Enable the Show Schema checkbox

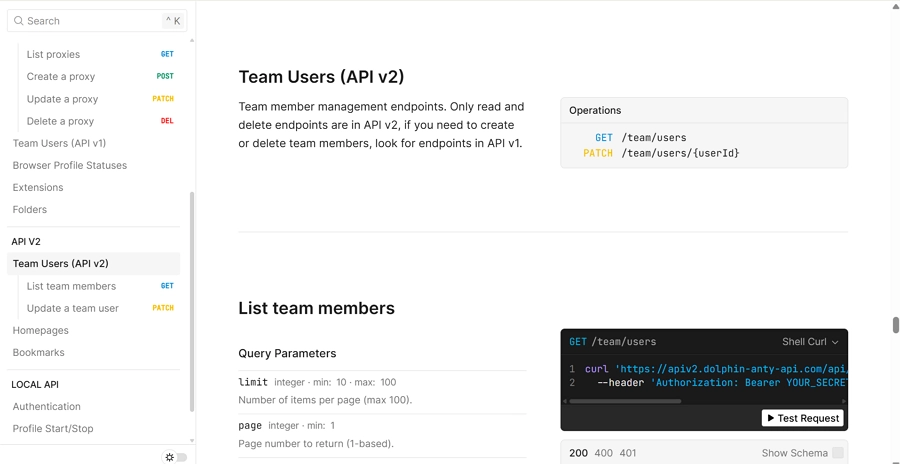(x=838, y=453)
